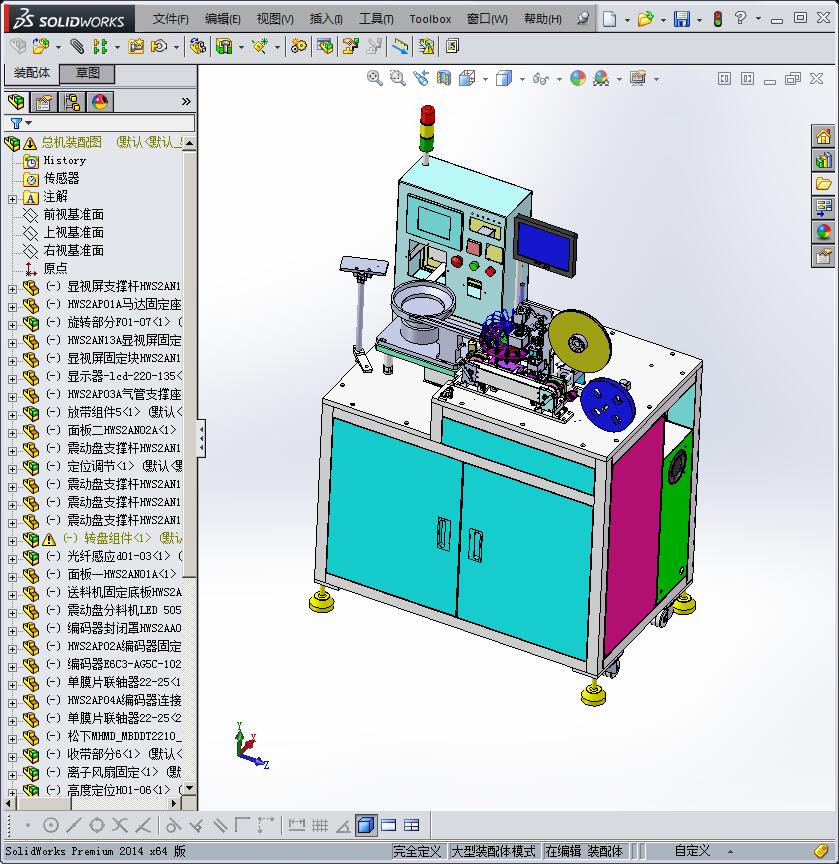Click the New document icon
The width and height of the screenshot is (839, 864).
pyautogui.click(x=609, y=19)
